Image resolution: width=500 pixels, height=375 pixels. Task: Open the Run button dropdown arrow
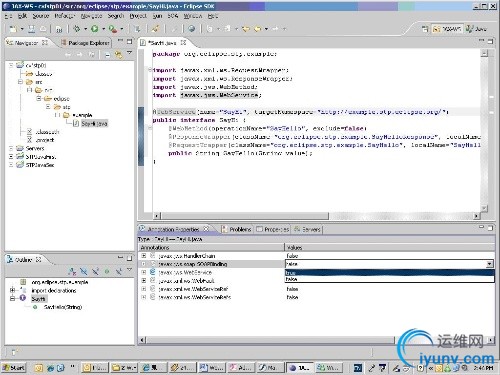pos(103,29)
